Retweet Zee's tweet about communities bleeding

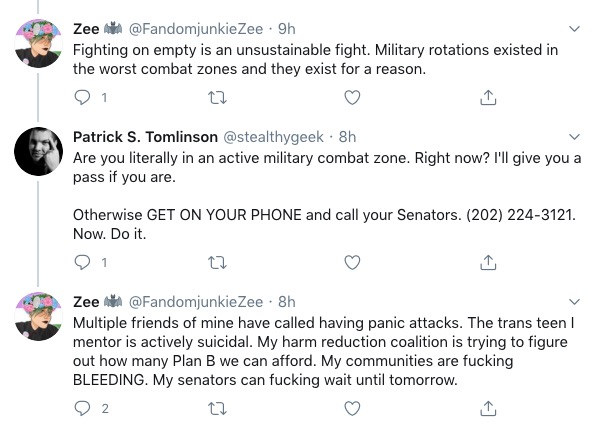tap(218, 409)
